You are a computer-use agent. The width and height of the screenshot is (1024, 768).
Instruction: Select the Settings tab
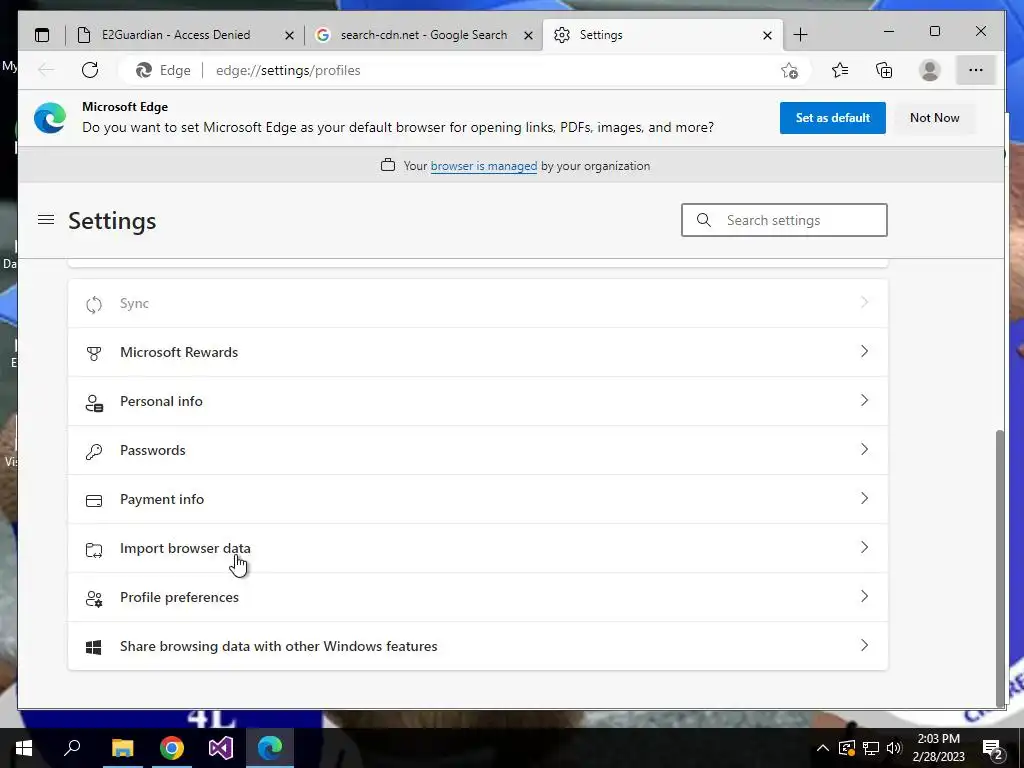pyautogui.click(x=662, y=35)
